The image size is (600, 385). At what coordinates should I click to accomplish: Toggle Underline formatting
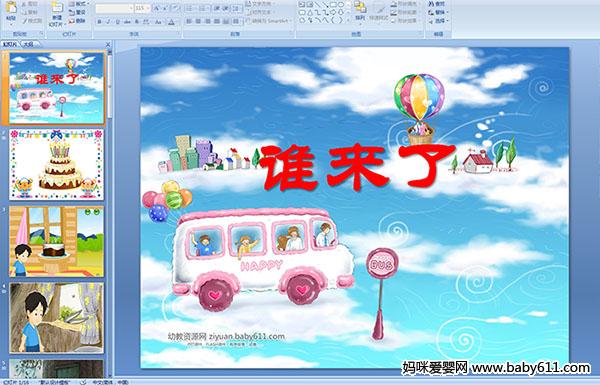(x=117, y=22)
